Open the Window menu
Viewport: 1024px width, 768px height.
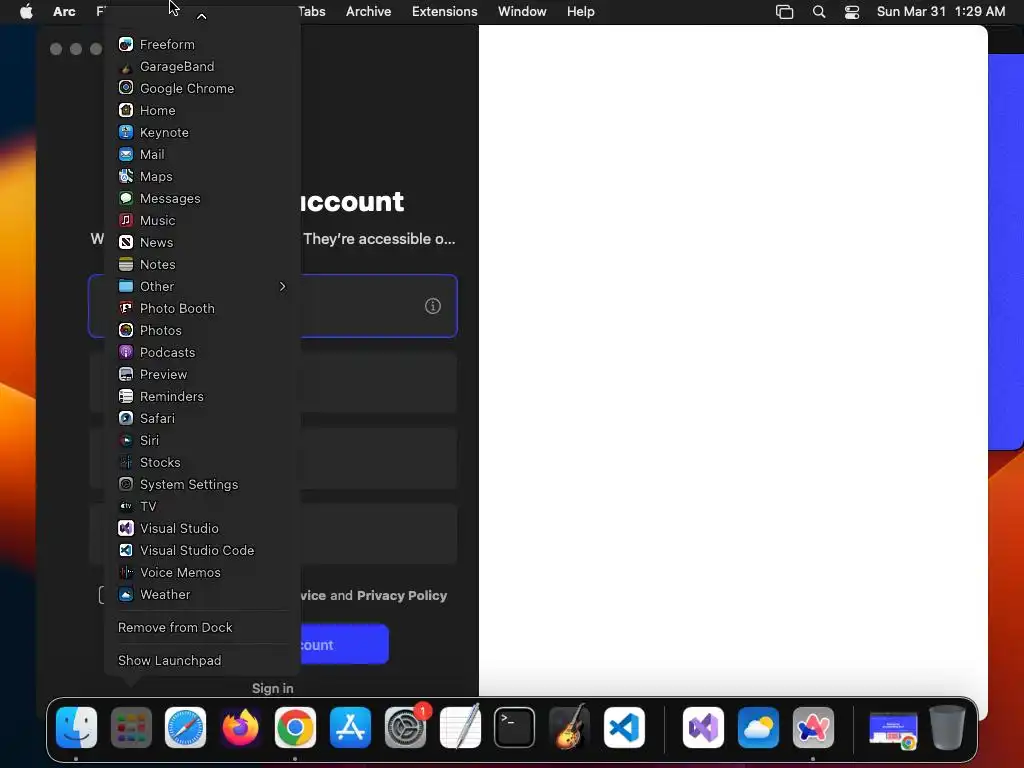[x=522, y=12]
